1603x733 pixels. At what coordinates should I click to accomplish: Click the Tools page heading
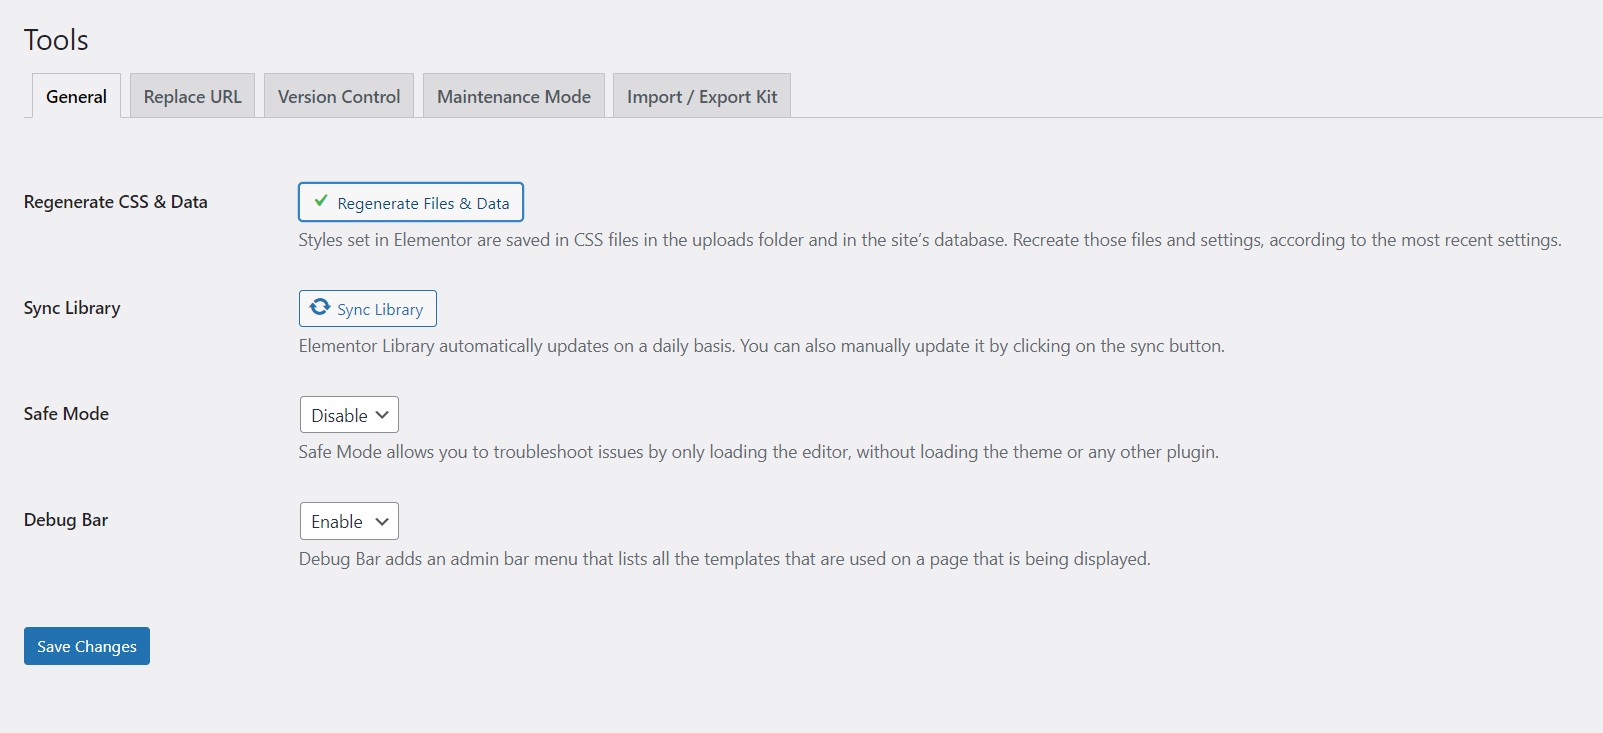(56, 39)
